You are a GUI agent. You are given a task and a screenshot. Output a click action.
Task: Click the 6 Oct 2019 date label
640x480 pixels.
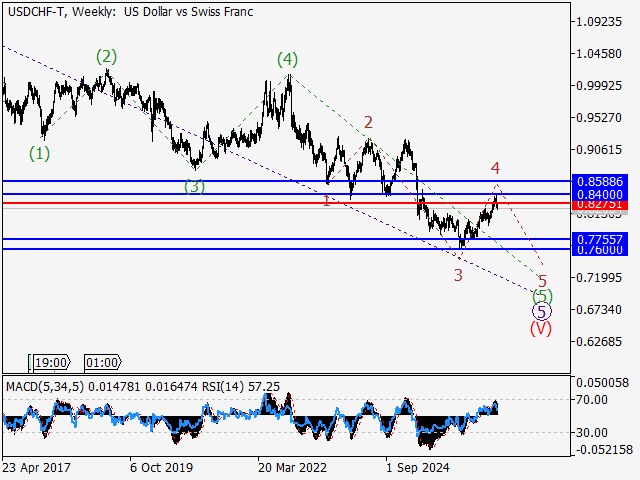tap(161, 467)
